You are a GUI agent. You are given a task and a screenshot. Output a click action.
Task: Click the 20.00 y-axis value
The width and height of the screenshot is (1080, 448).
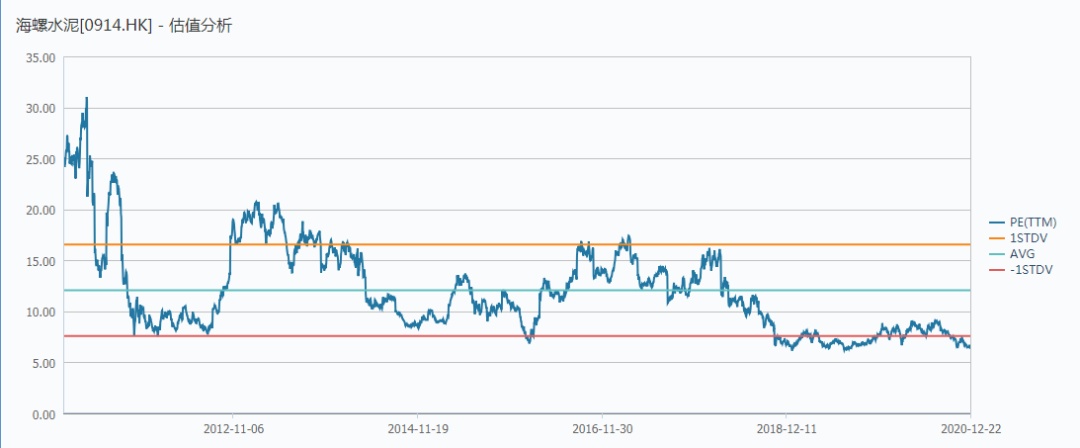point(41,210)
